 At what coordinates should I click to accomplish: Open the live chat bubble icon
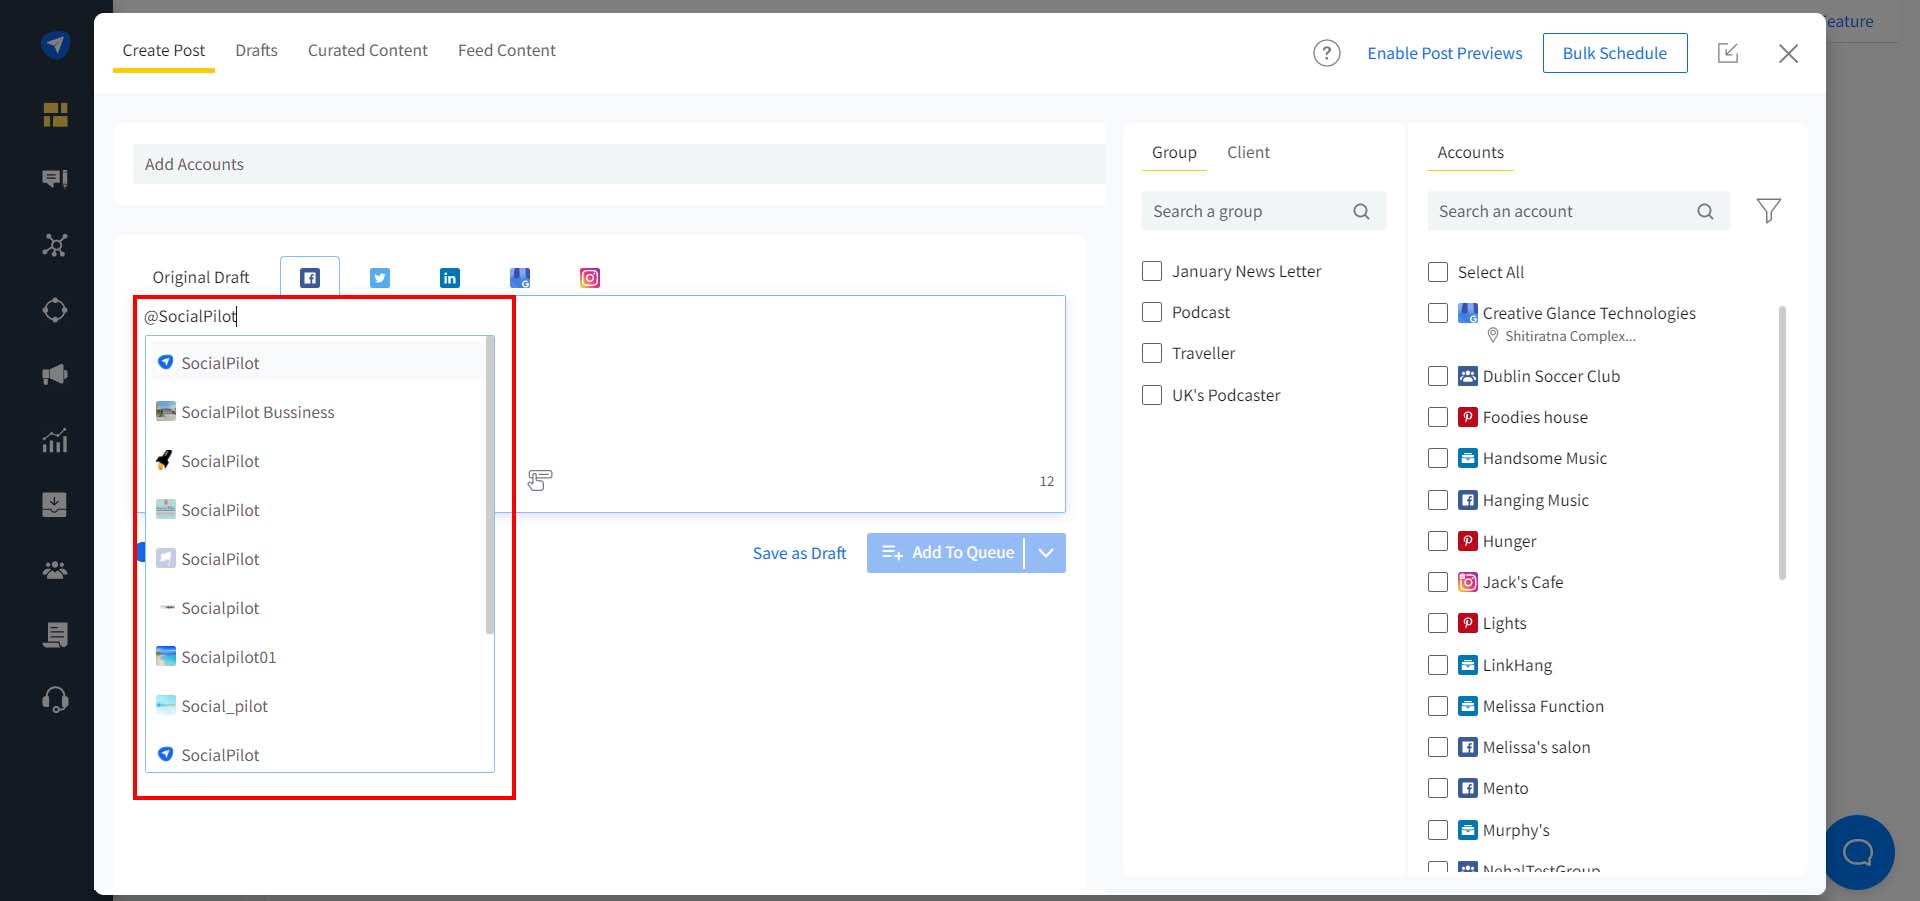click(1858, 852)
